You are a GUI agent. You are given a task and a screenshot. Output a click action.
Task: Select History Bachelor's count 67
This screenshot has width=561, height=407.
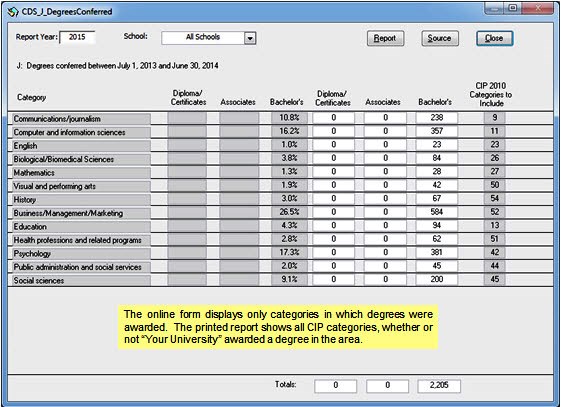(x=436, y=198)
